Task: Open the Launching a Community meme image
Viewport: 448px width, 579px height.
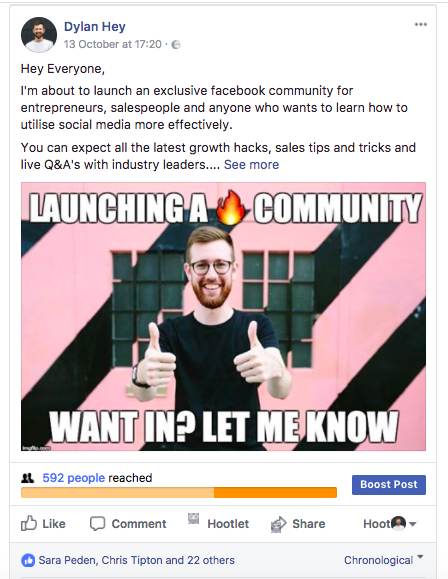Action: pos(223,316)
